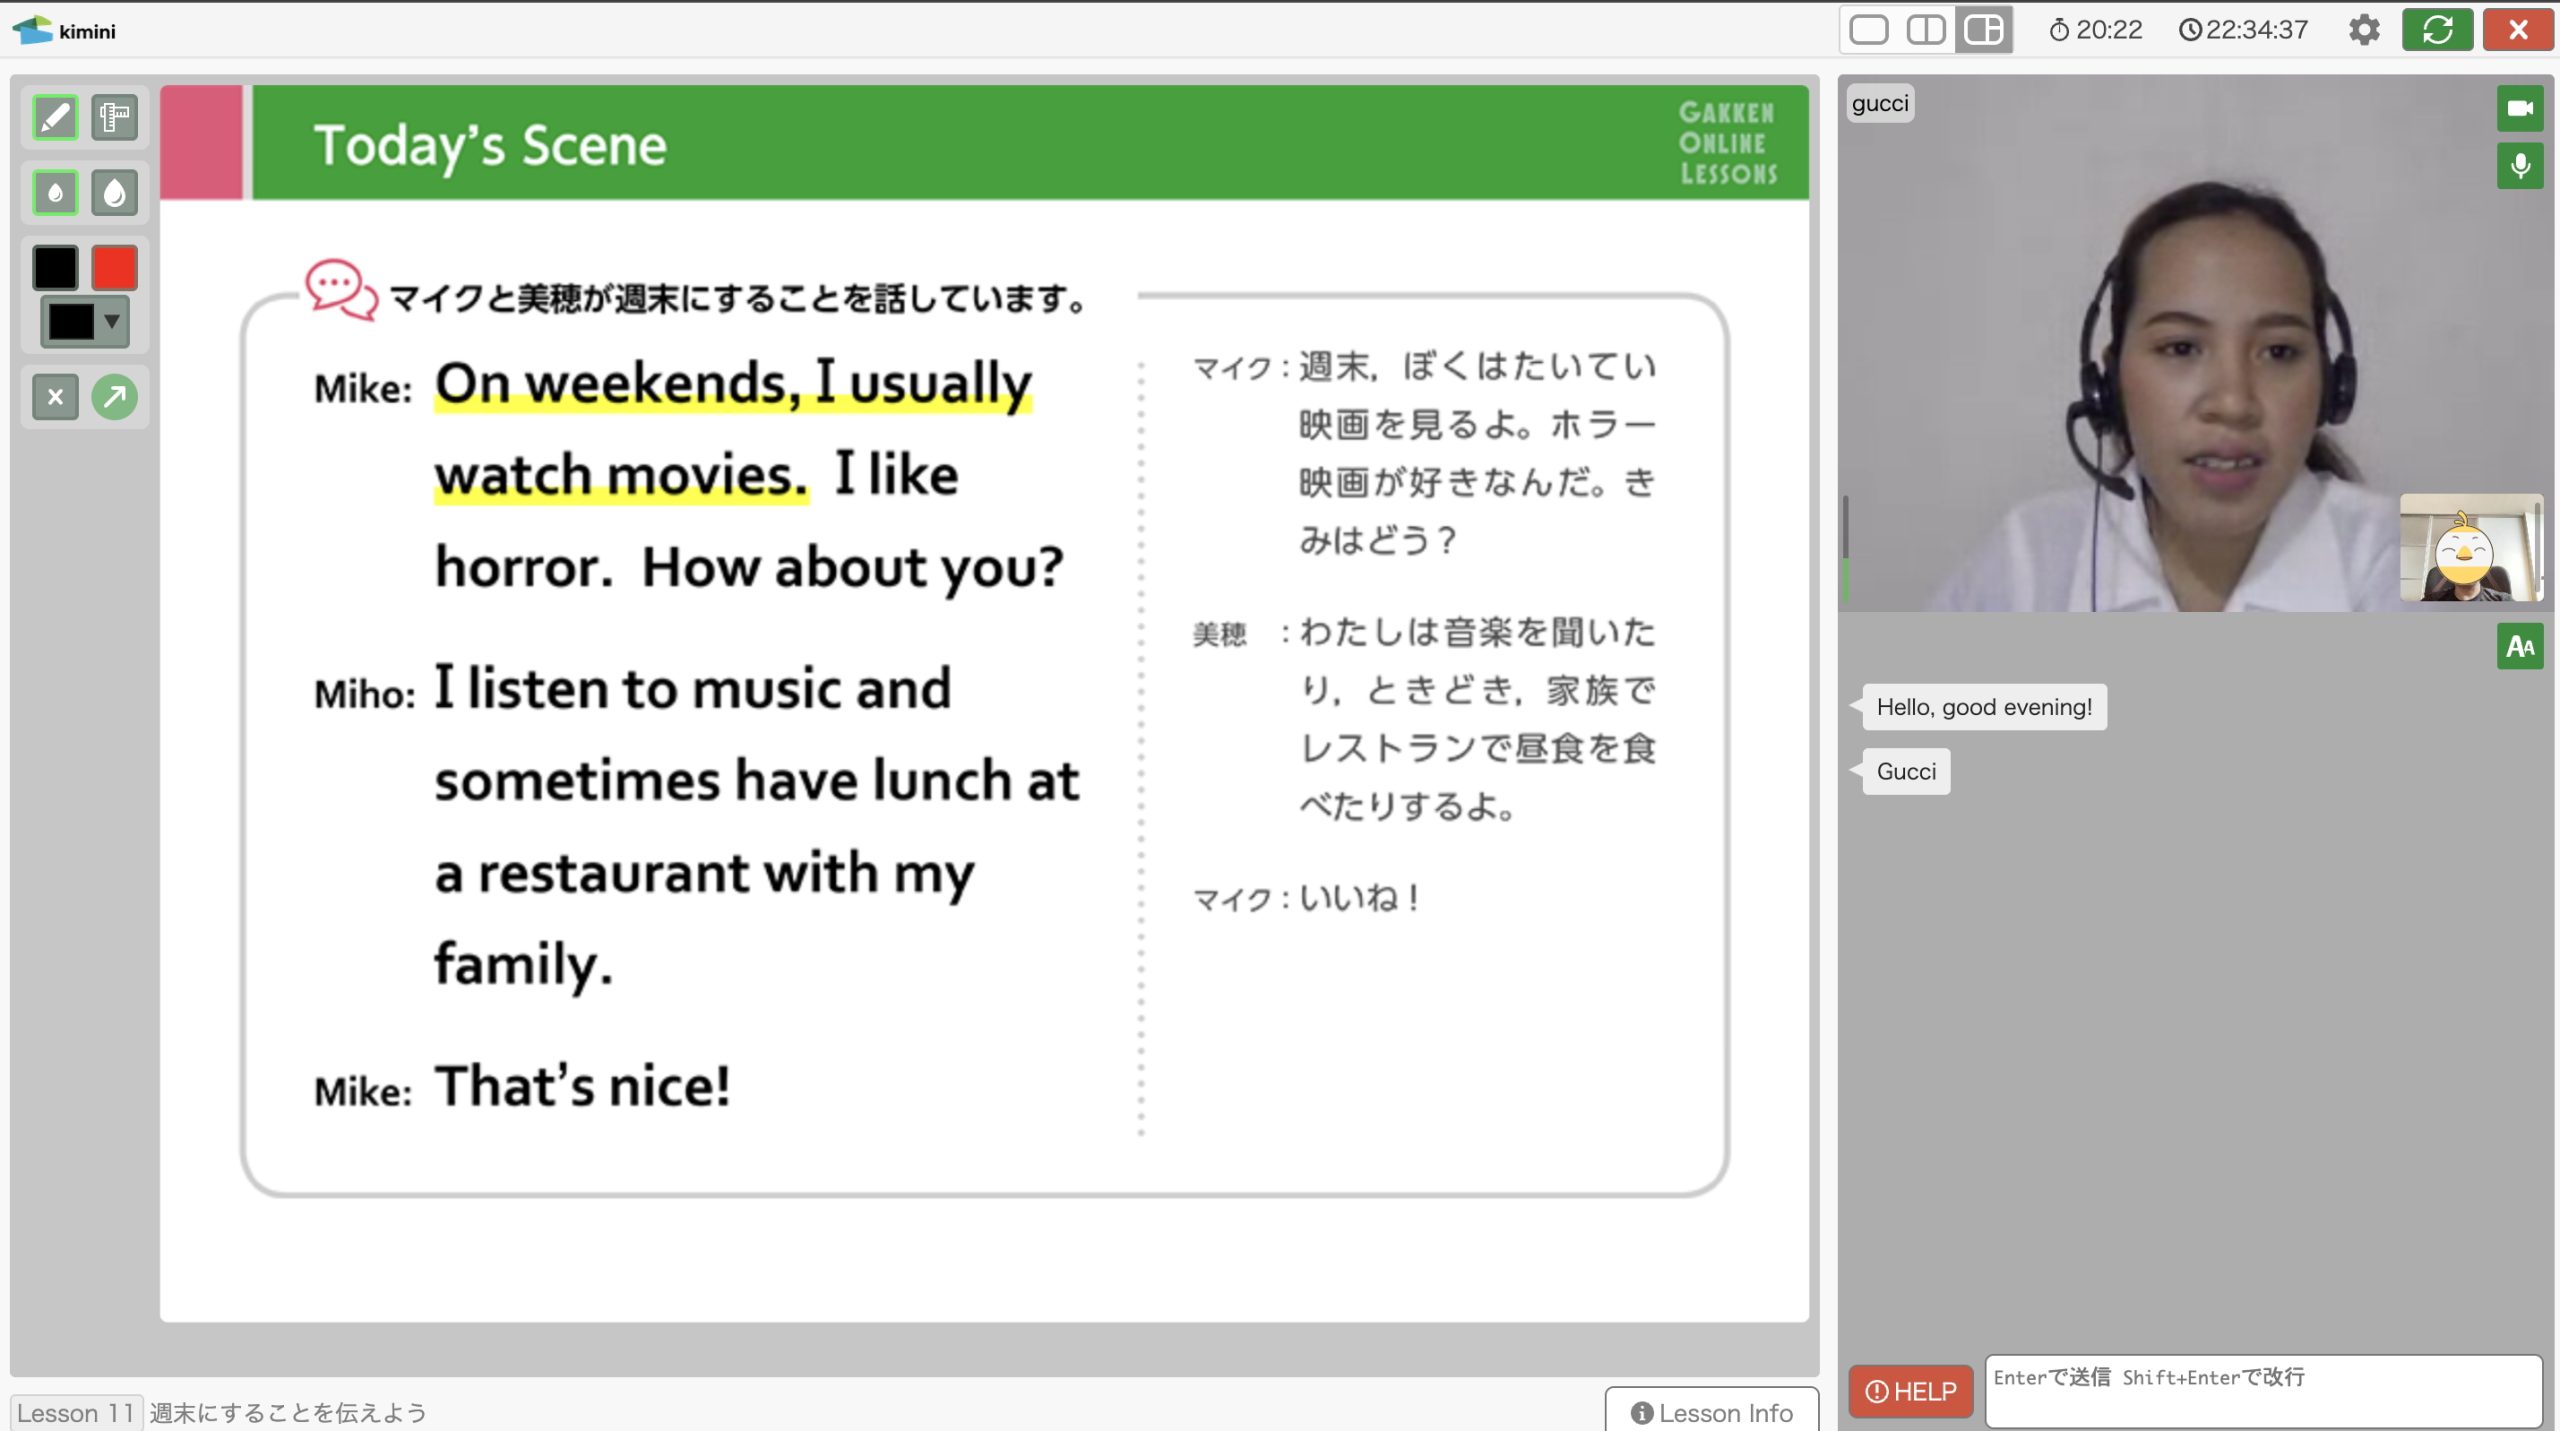Focus the chat message input field
The image size is (2560, 1431).
click(x=2263, y=1391)
